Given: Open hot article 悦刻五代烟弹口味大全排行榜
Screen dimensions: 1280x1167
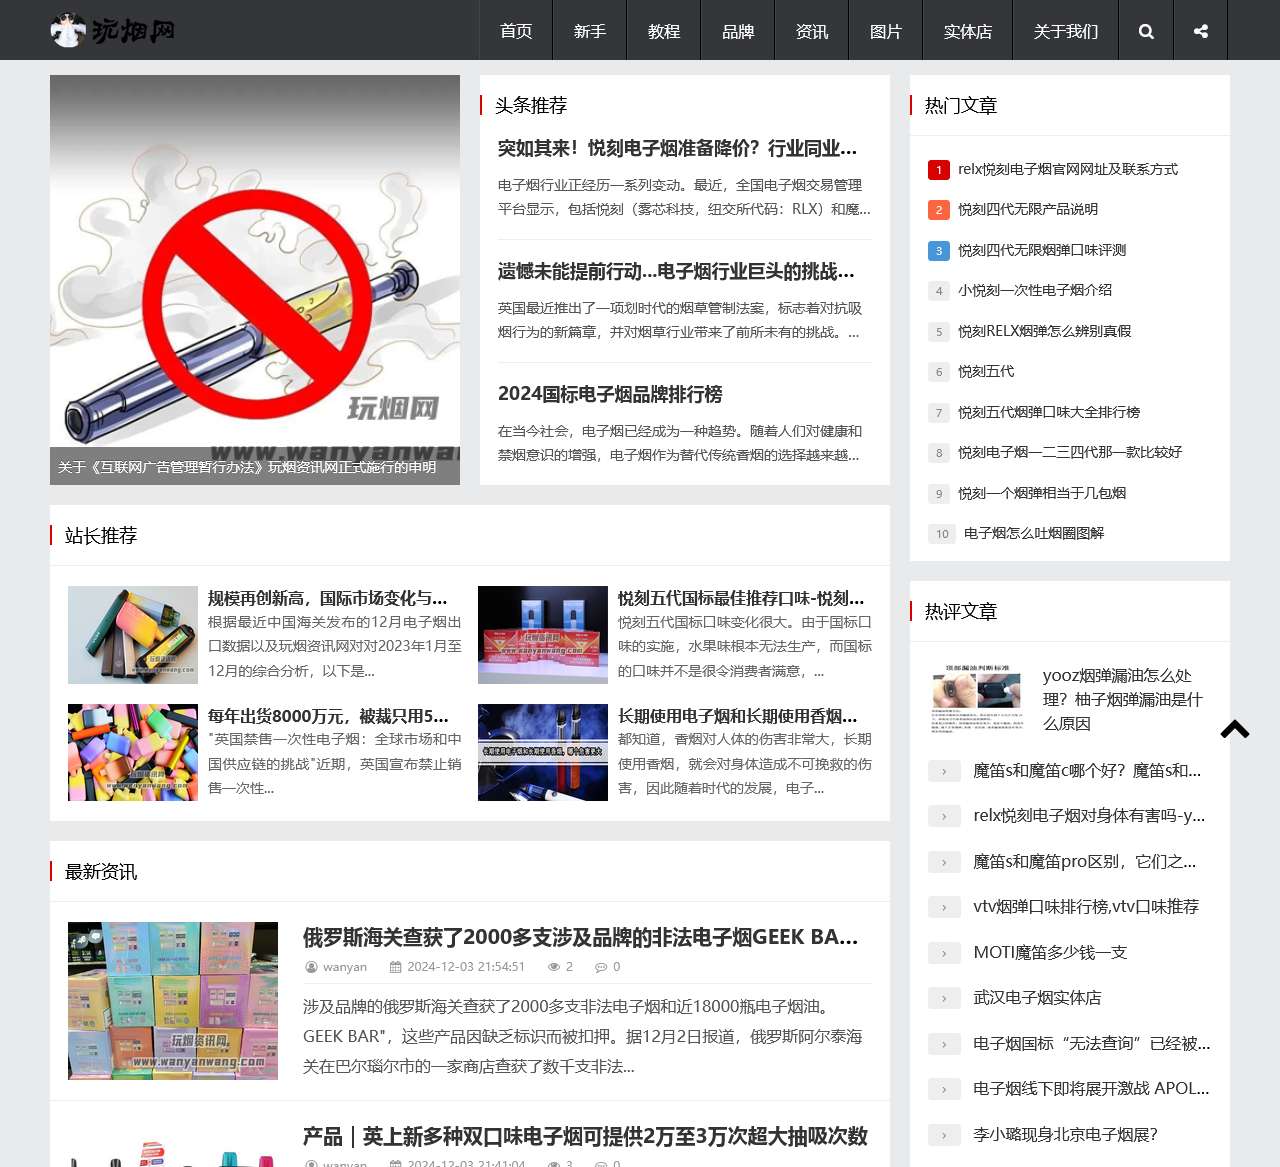Looking at the screenshot, I should [1049, 412].
